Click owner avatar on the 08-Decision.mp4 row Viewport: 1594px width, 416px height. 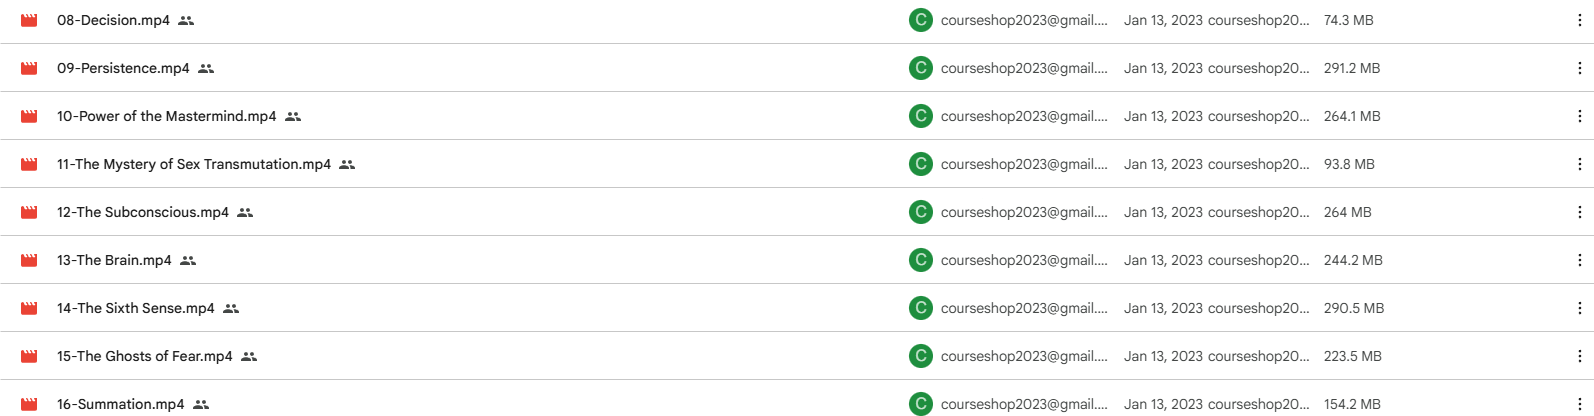[920, 20]
